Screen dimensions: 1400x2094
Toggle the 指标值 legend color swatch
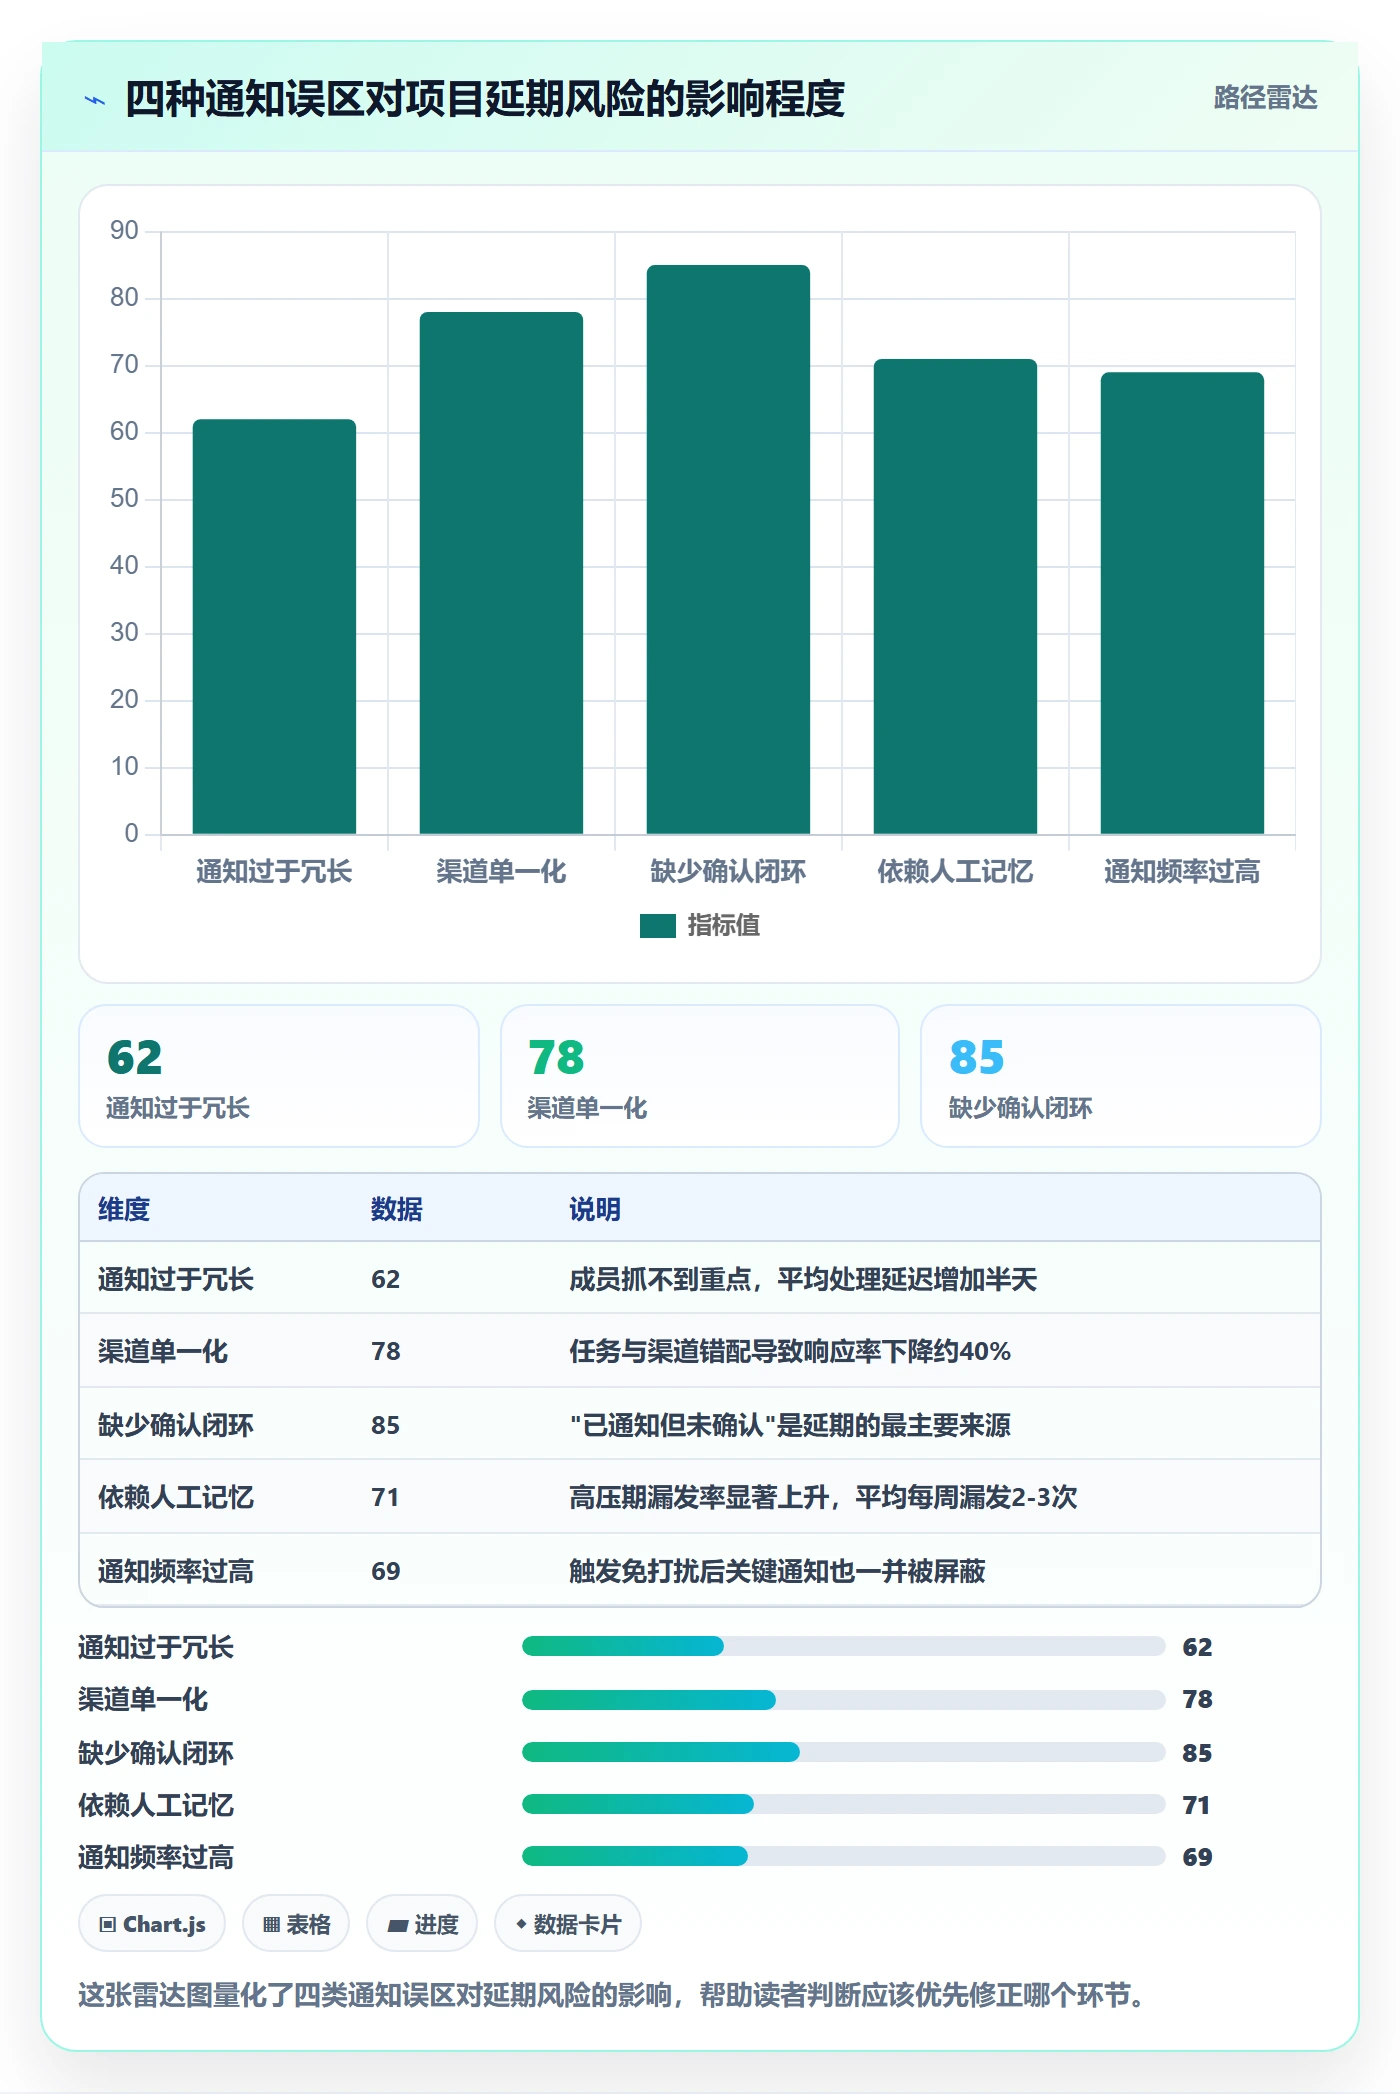(657, 926)
